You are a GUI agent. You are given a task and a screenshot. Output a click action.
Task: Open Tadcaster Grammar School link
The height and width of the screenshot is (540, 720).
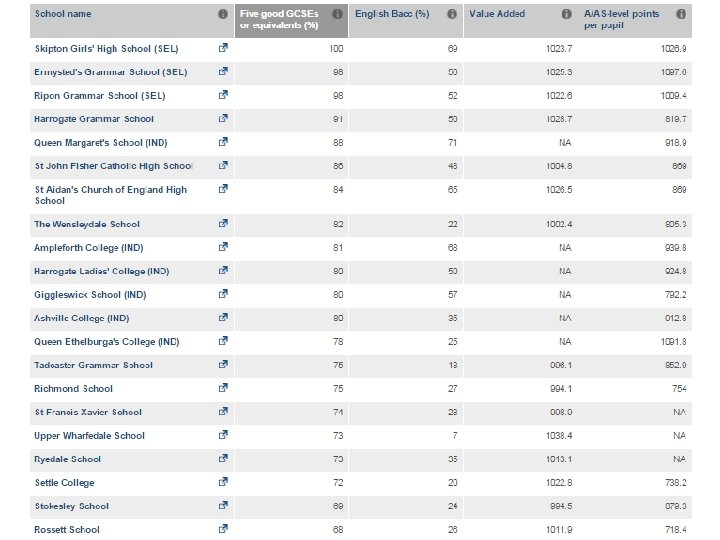tap(93, 365)
